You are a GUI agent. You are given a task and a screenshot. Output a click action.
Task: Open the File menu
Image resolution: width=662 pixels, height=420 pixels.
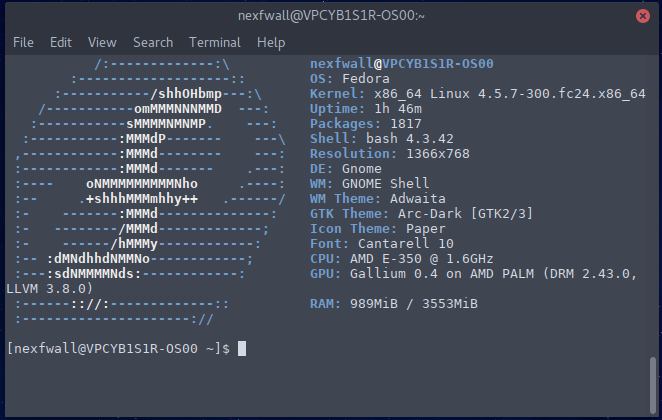click(x=23, y=42)
